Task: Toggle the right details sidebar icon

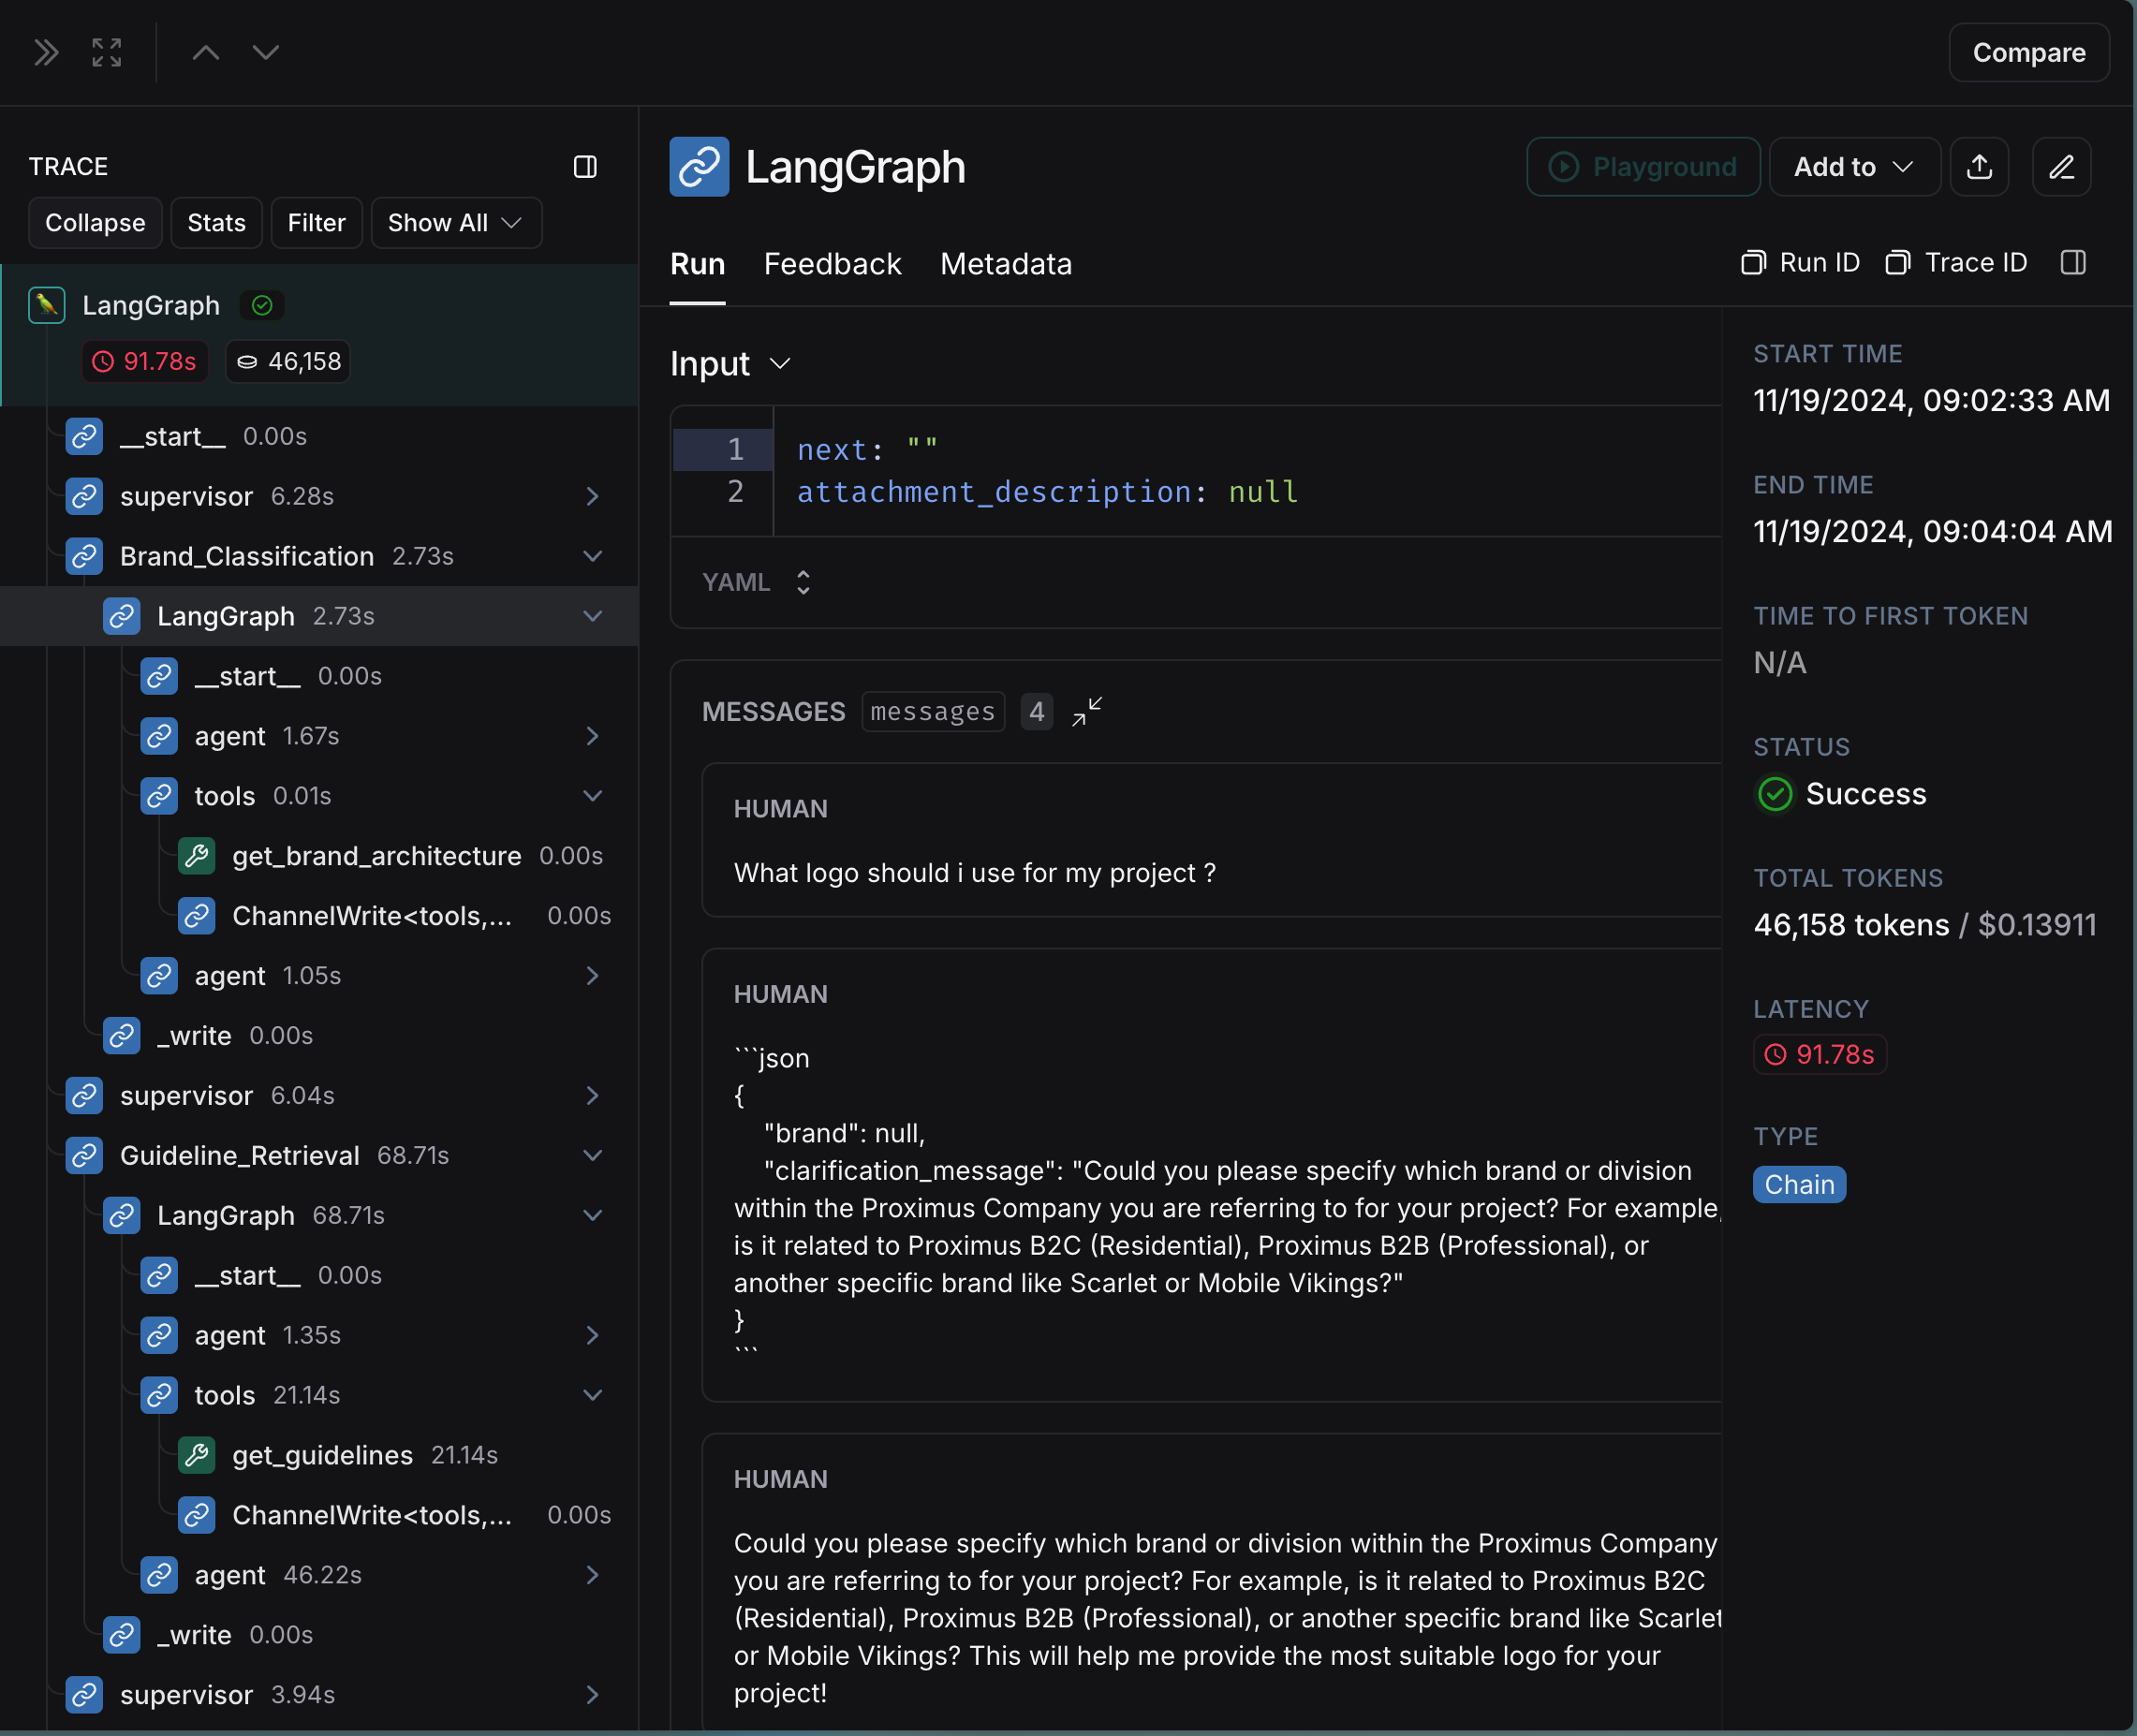Action: 2073,263
